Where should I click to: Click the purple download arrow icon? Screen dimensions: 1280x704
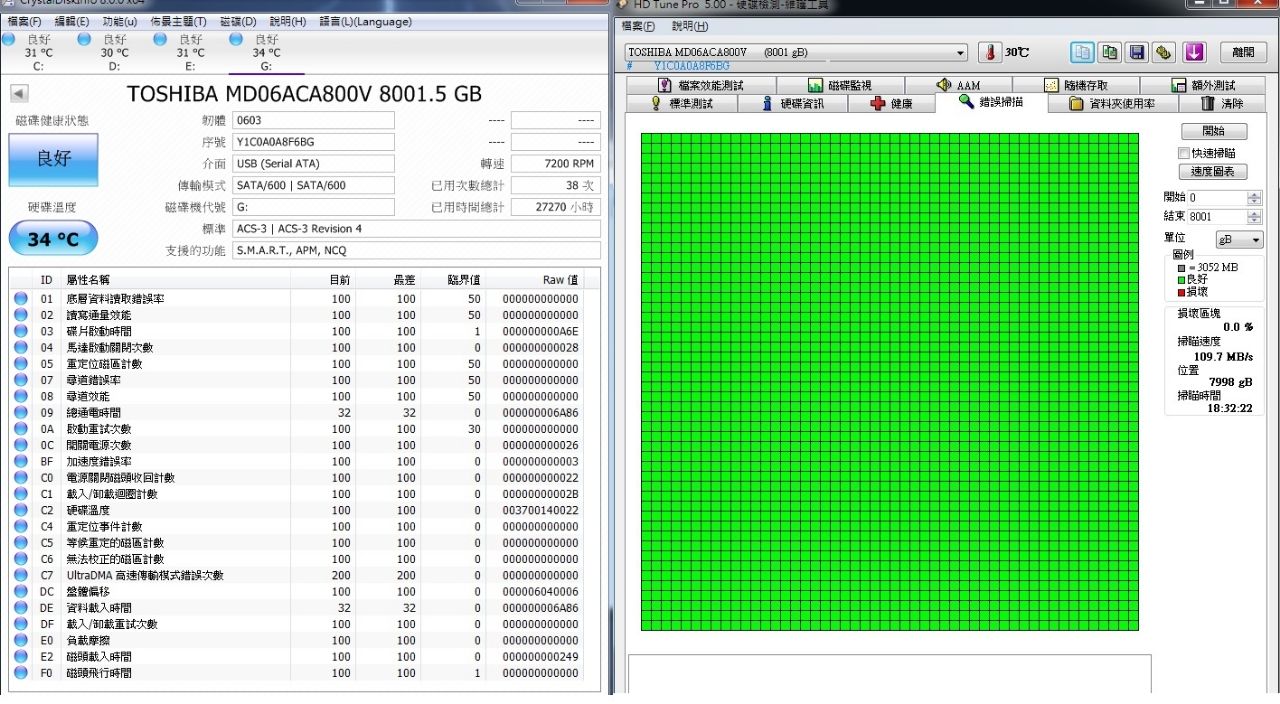tap(1193, 52)
